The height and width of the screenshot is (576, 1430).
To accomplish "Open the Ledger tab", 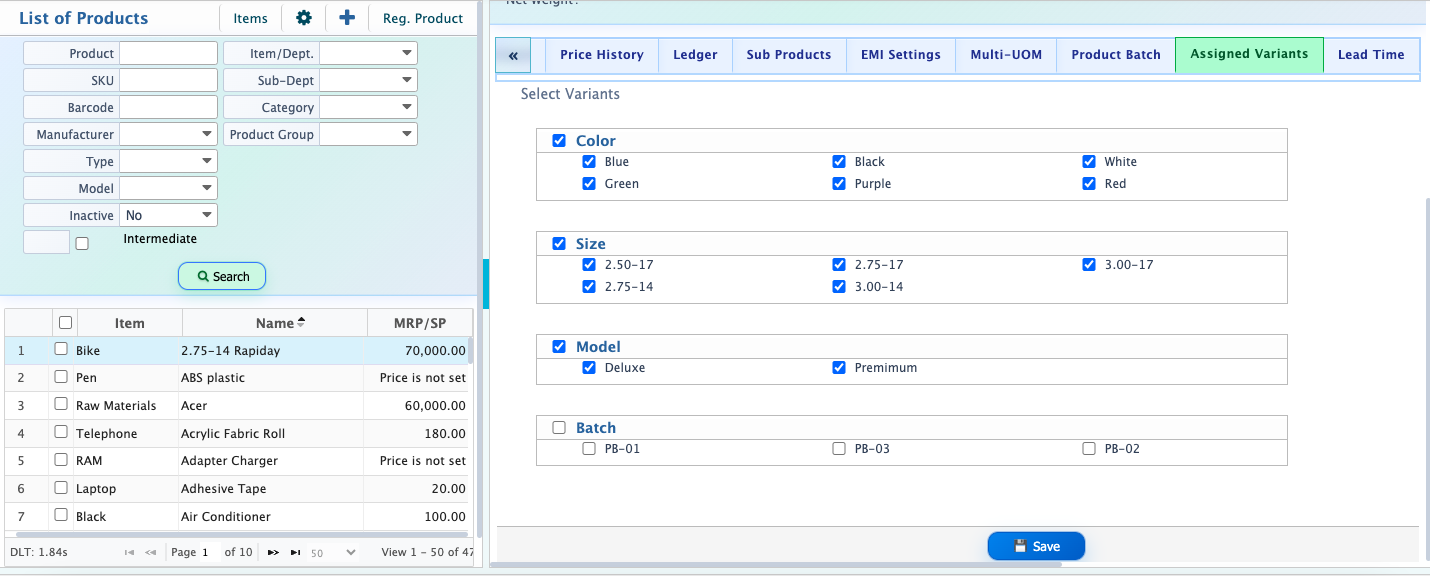I will tap(695, 55).
